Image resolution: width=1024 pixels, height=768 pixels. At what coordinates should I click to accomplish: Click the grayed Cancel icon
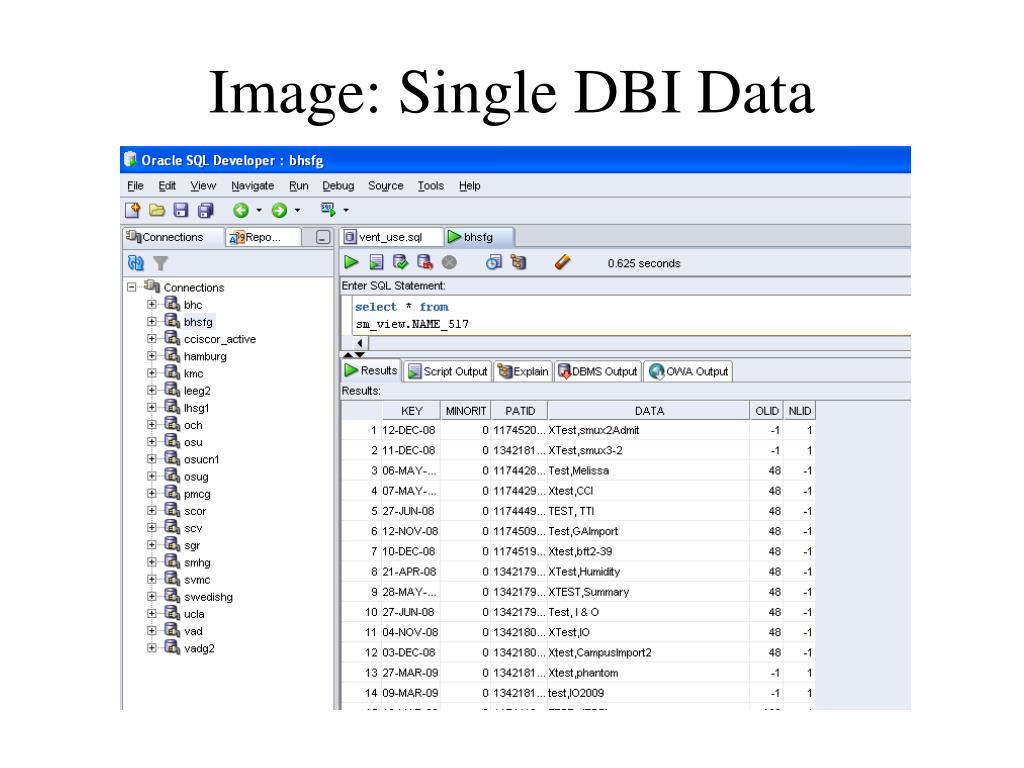(449, 263)
